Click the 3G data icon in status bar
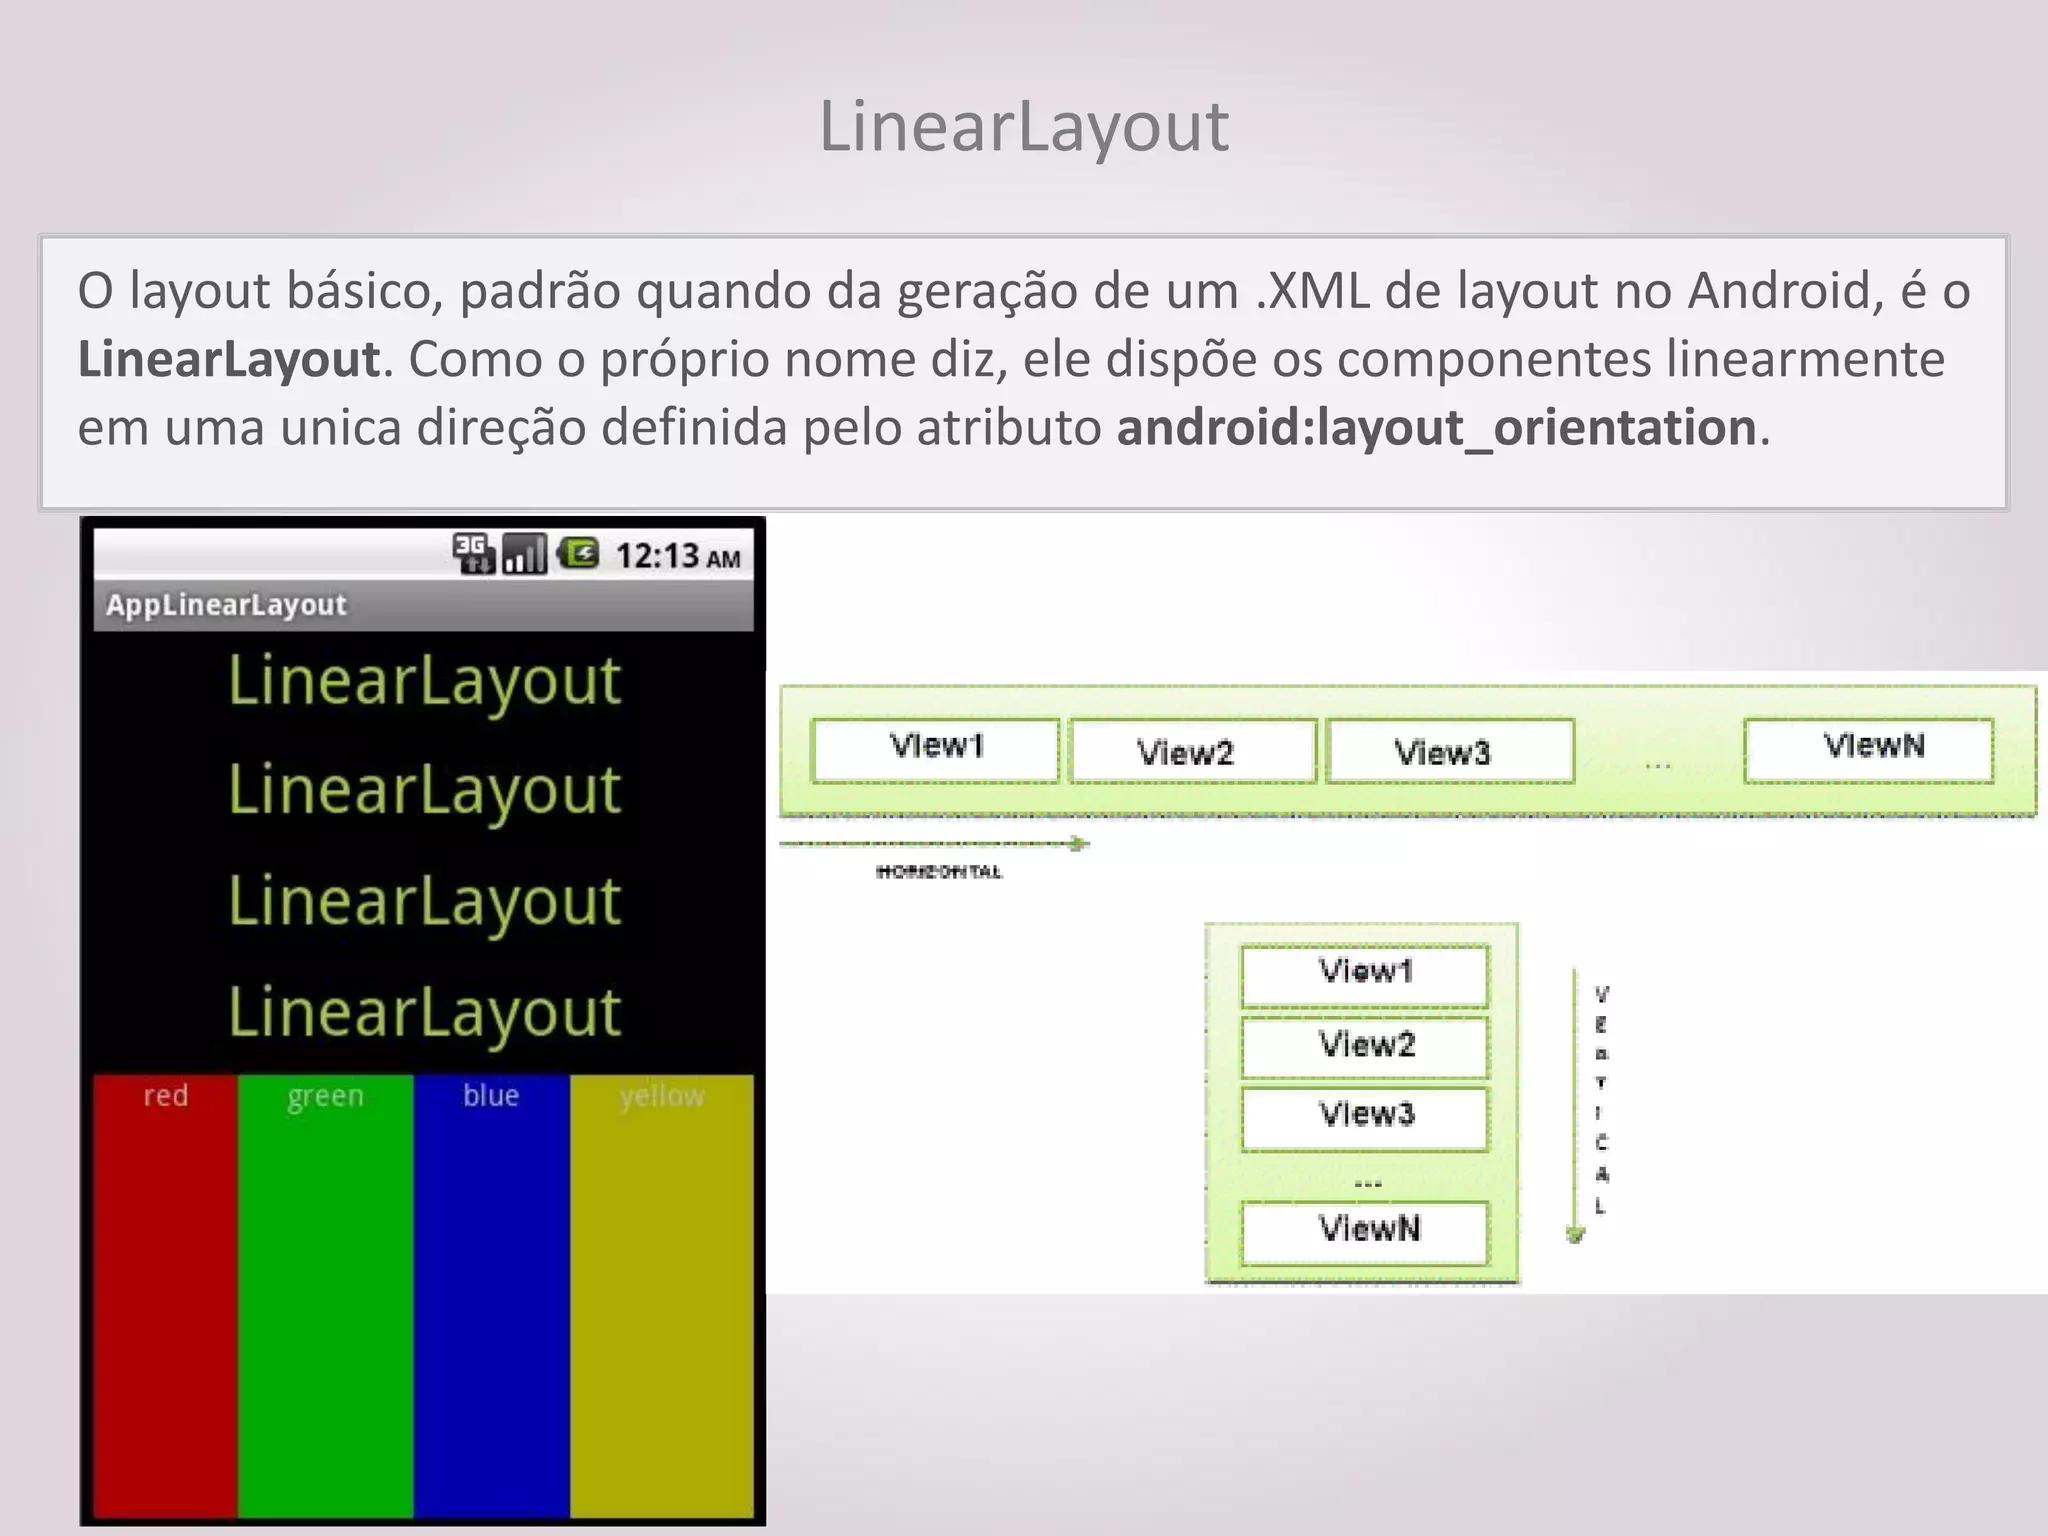 pos(474,553)
